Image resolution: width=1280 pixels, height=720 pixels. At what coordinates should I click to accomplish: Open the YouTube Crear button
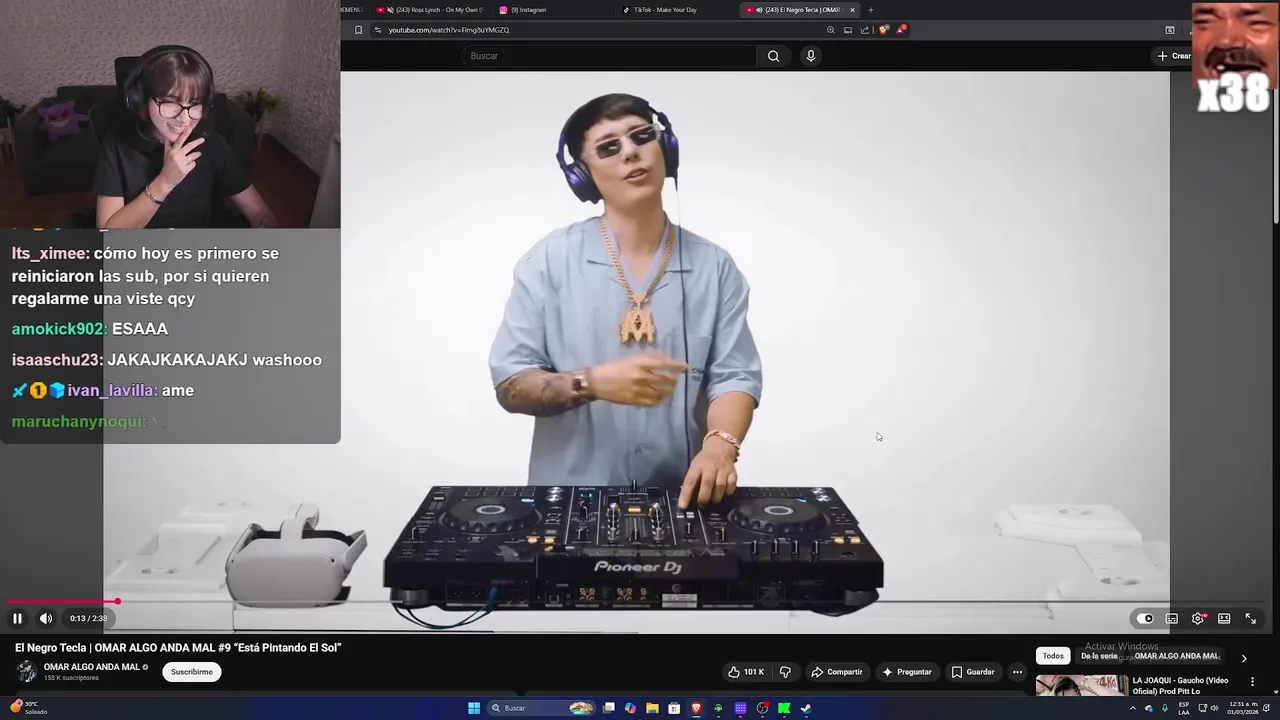[1174, 56]
